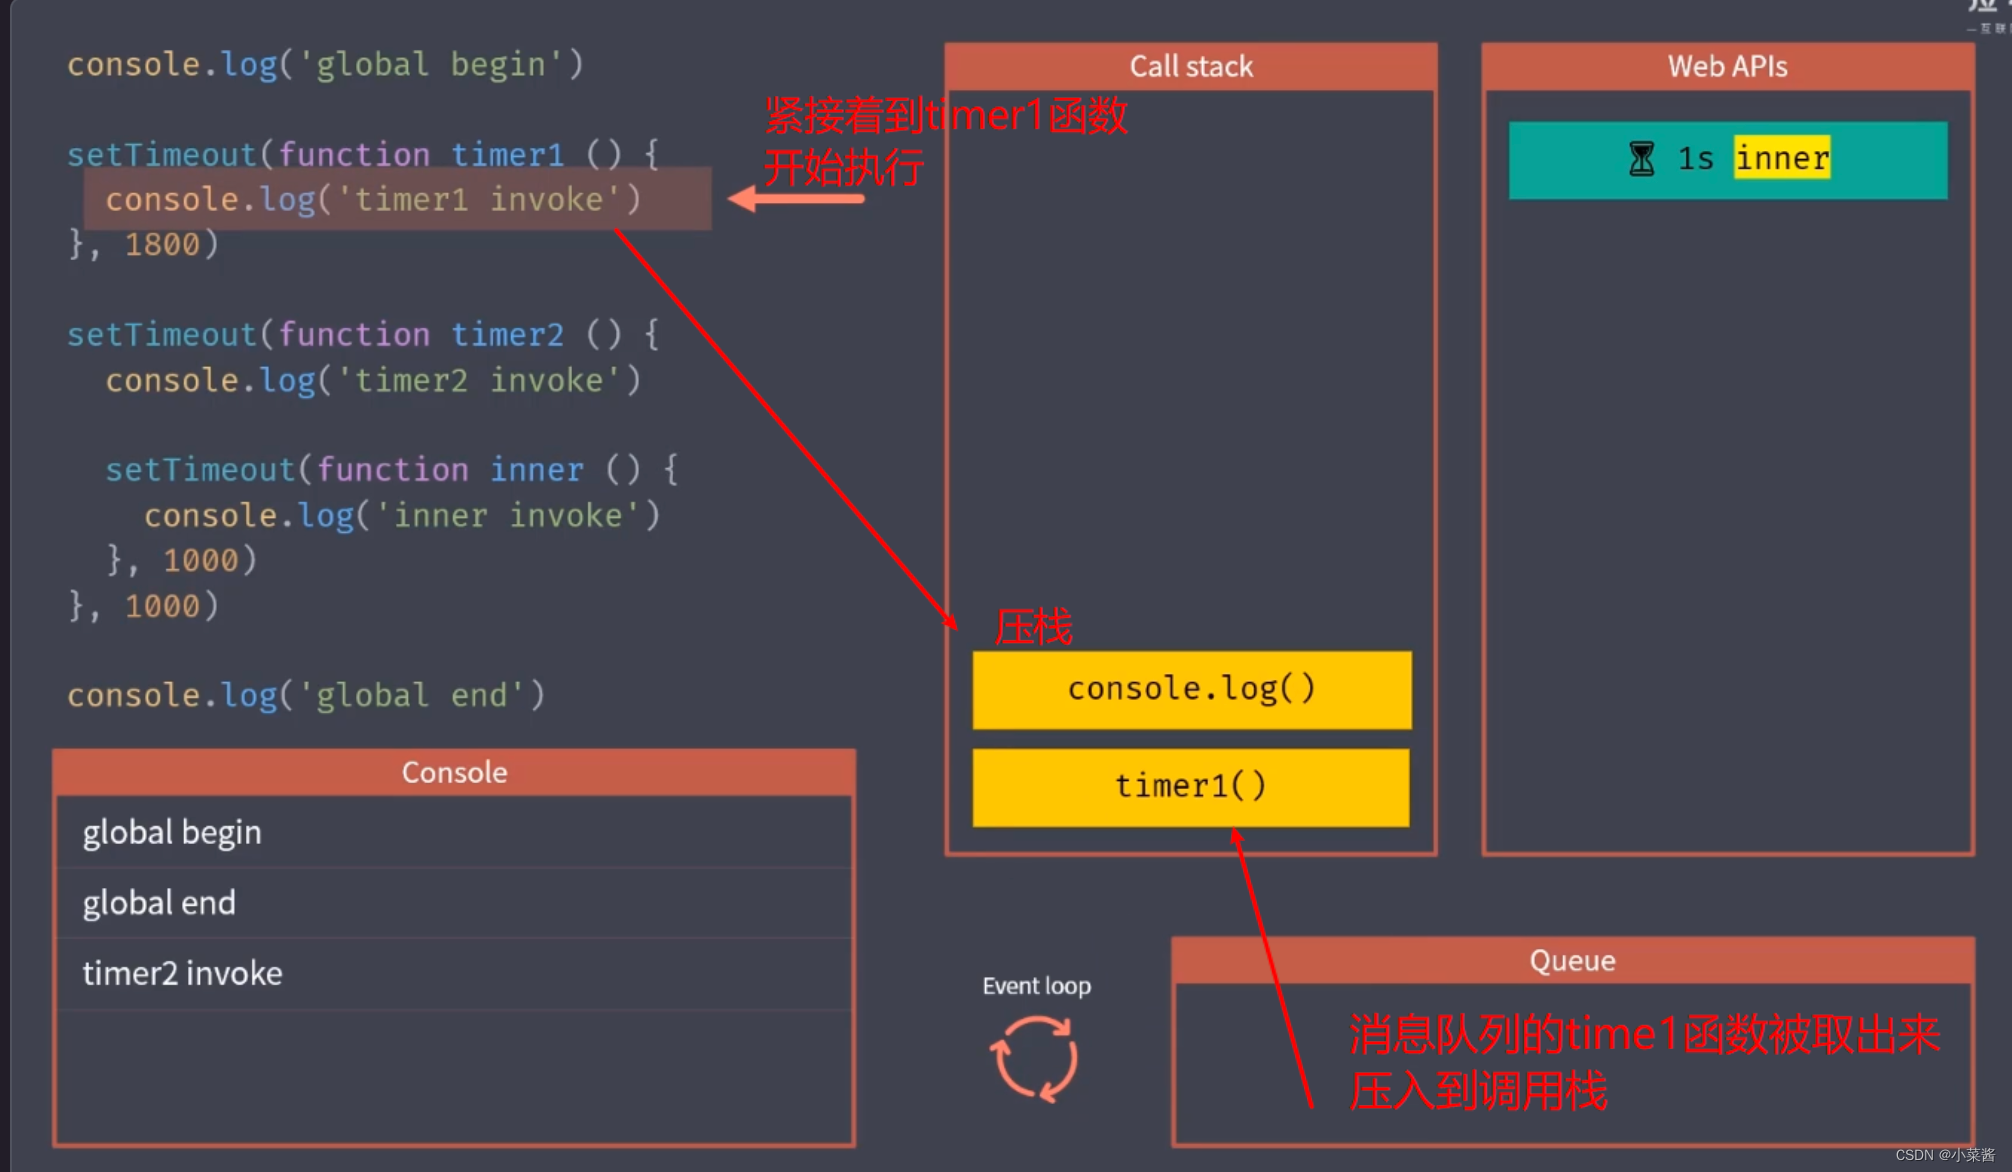Click the Console panel header
Viewport: 2012px width, 1172px height.
click(454, 772)
